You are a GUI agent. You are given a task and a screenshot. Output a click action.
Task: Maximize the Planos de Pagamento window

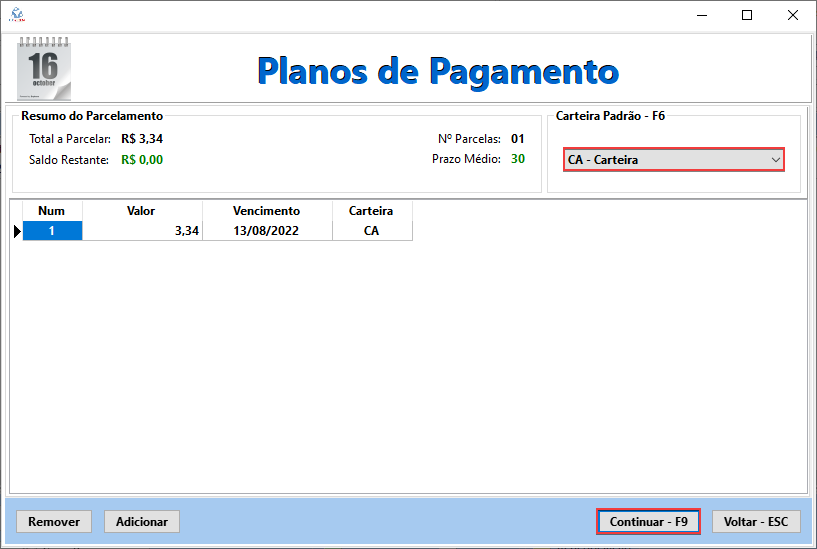(x=747, y=15)
